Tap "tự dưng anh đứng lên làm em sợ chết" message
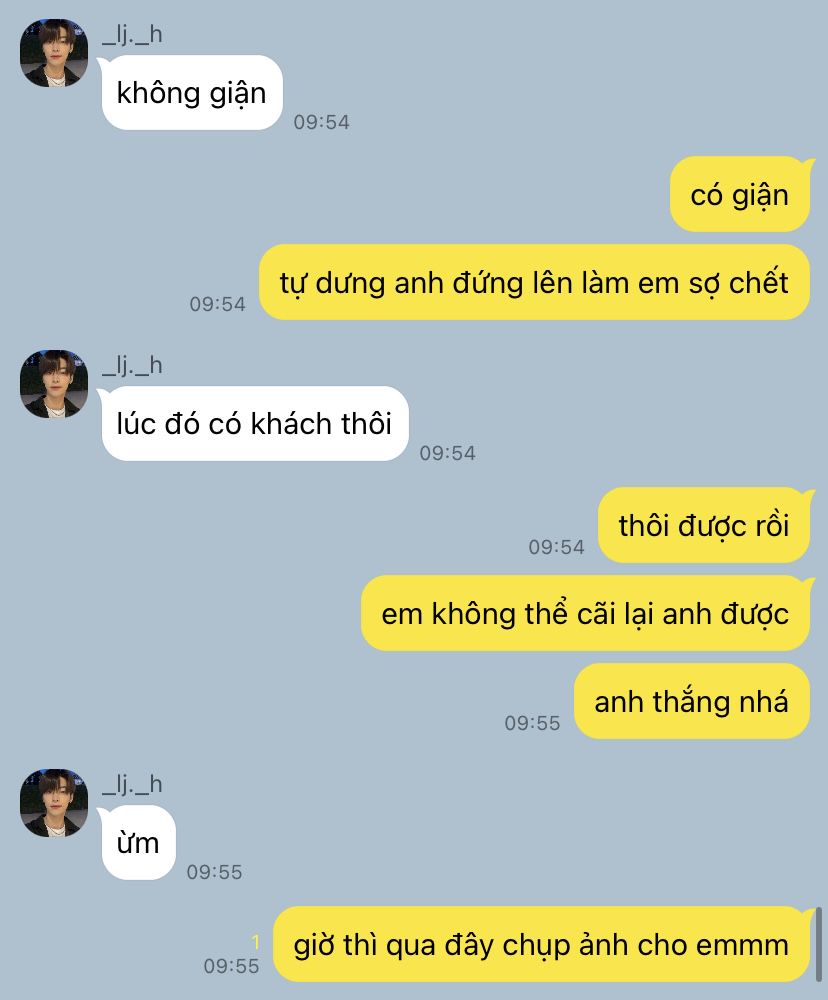The image size is (828, 1000). point(535,283)
